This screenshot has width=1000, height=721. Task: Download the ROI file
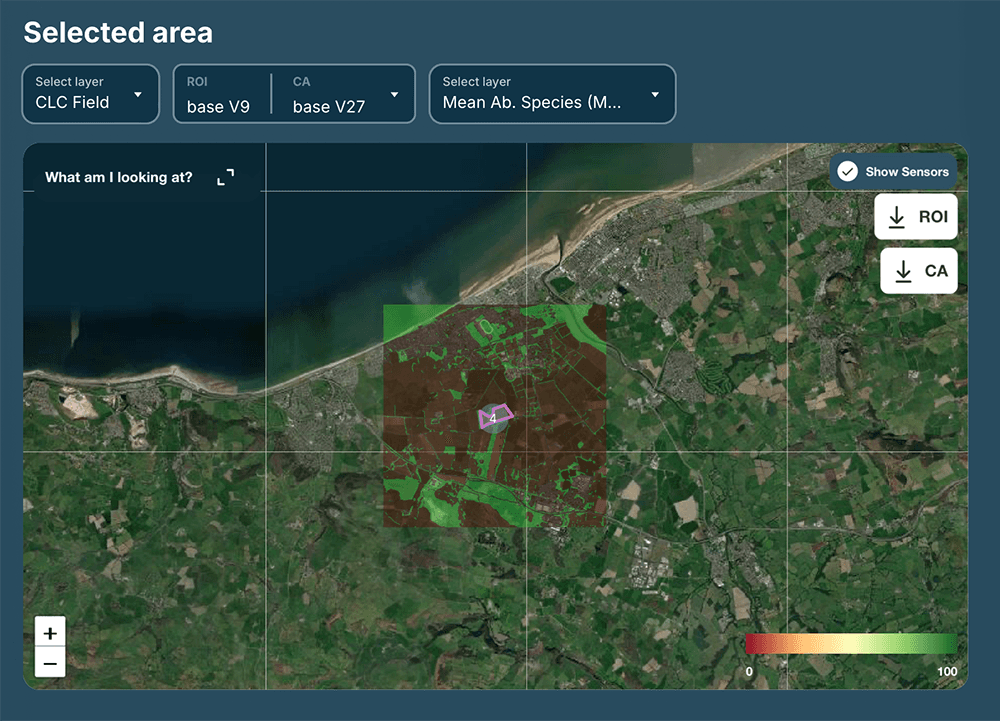coord(916,217)
